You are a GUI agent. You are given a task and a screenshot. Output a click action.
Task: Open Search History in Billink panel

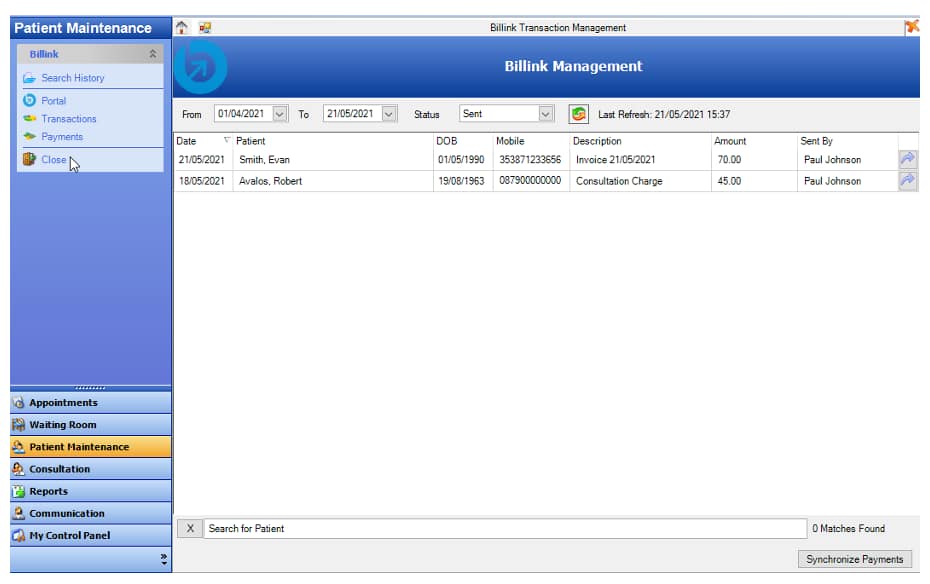coord(72,78)
